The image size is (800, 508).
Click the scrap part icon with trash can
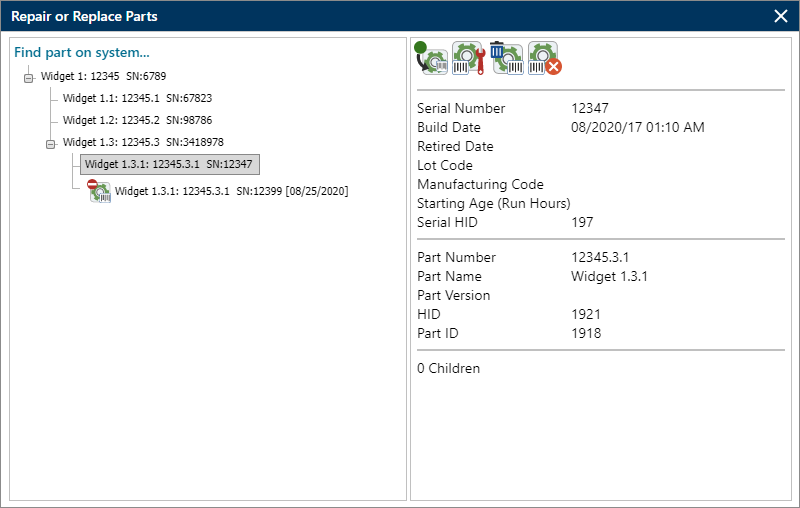[507, 59]
